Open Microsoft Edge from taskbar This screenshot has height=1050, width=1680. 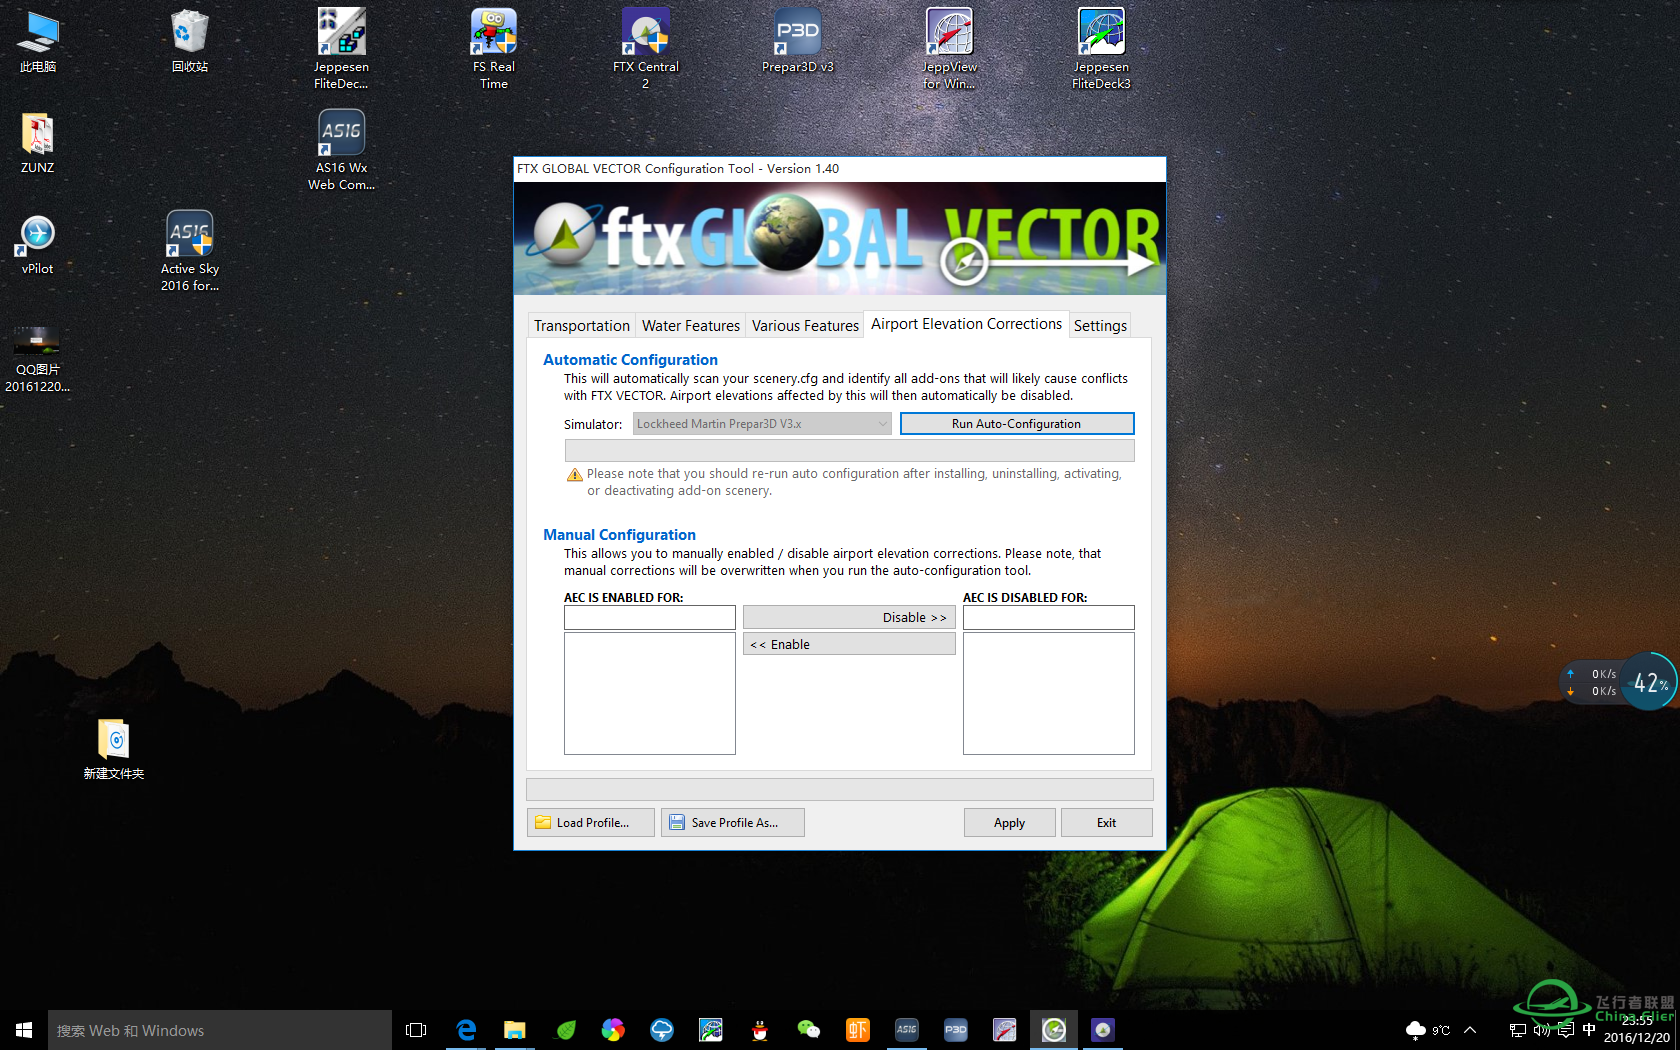click(x=466, y=1030)
